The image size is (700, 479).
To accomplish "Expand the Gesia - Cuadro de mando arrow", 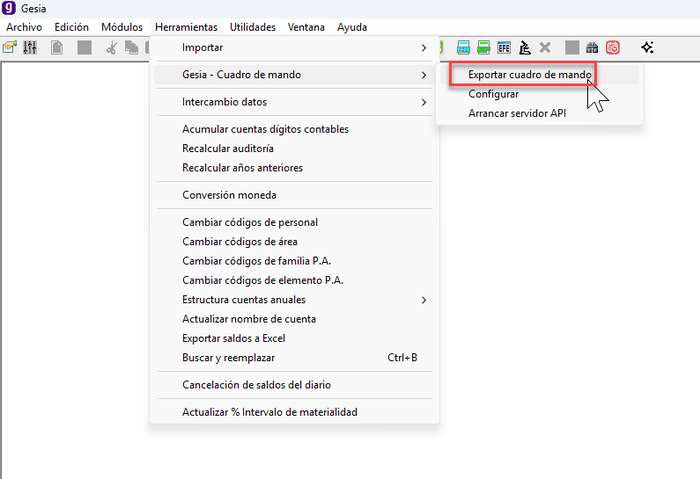I will (x=424, y=75).
